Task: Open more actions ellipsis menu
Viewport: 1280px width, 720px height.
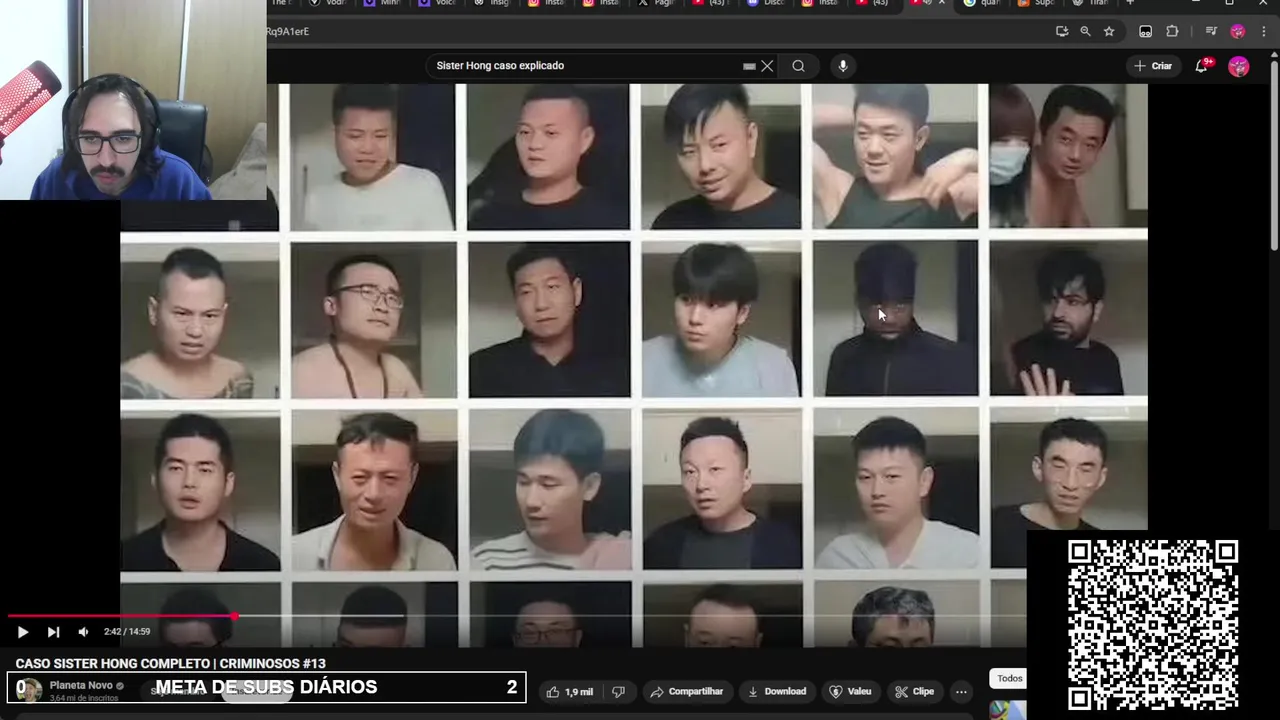Action: pyautogui.click(x=961, y=691)
